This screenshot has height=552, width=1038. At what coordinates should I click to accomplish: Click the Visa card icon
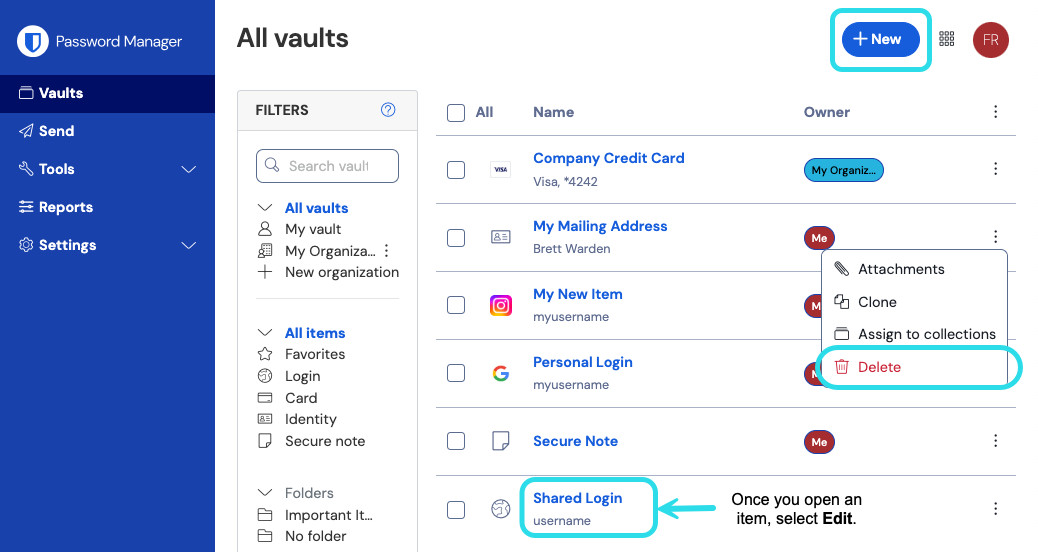click(501, 170)
